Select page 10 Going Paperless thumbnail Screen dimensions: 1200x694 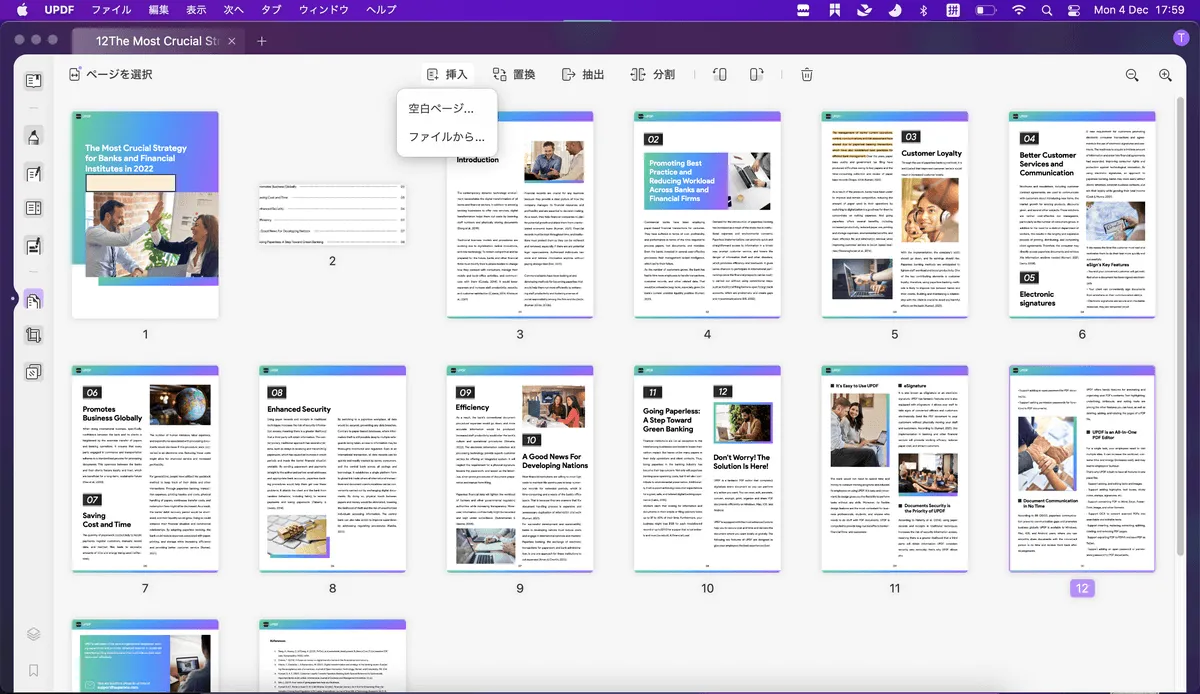pyautogui.click(x=707, y=469)
